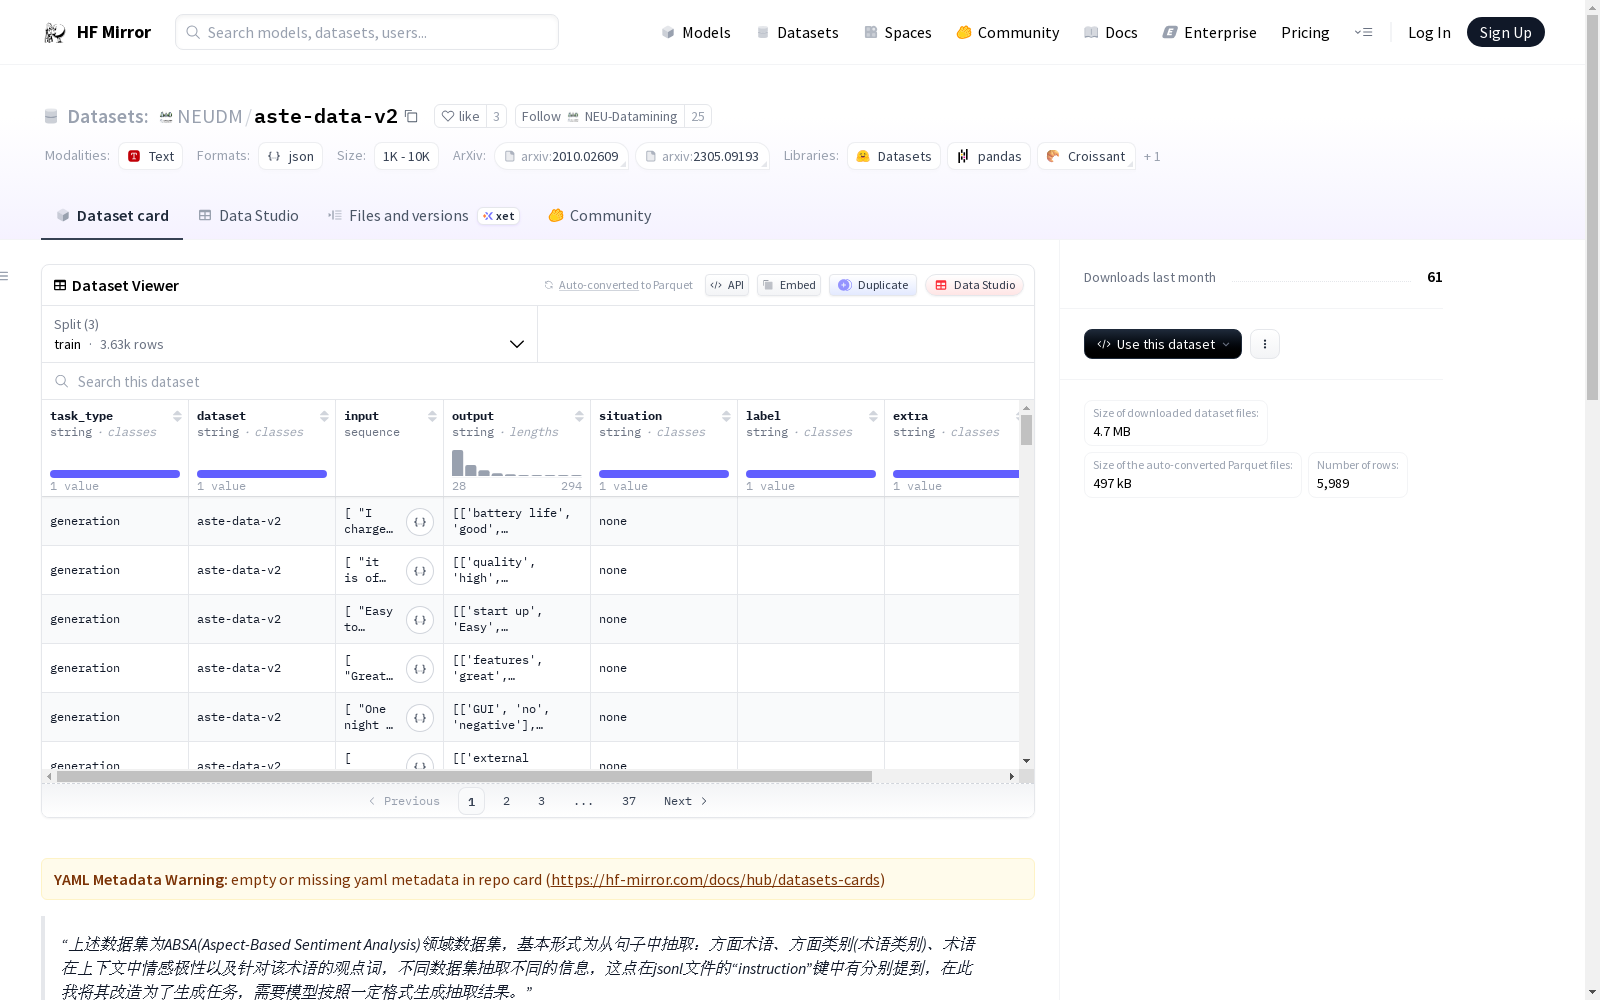Click the Log In link

1429,32
